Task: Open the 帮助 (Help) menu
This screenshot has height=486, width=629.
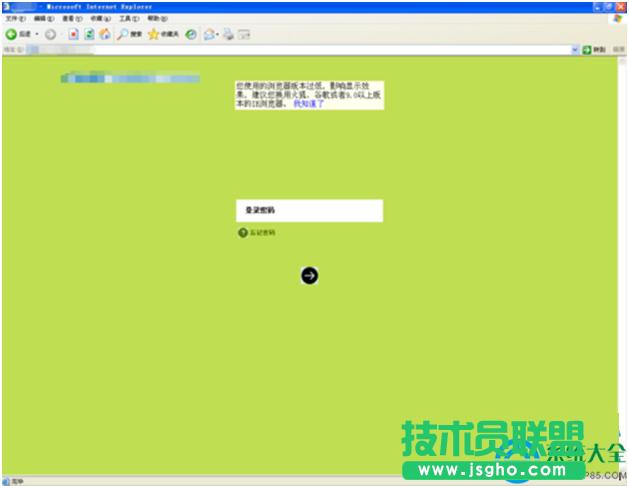Action: click(157, 18)
